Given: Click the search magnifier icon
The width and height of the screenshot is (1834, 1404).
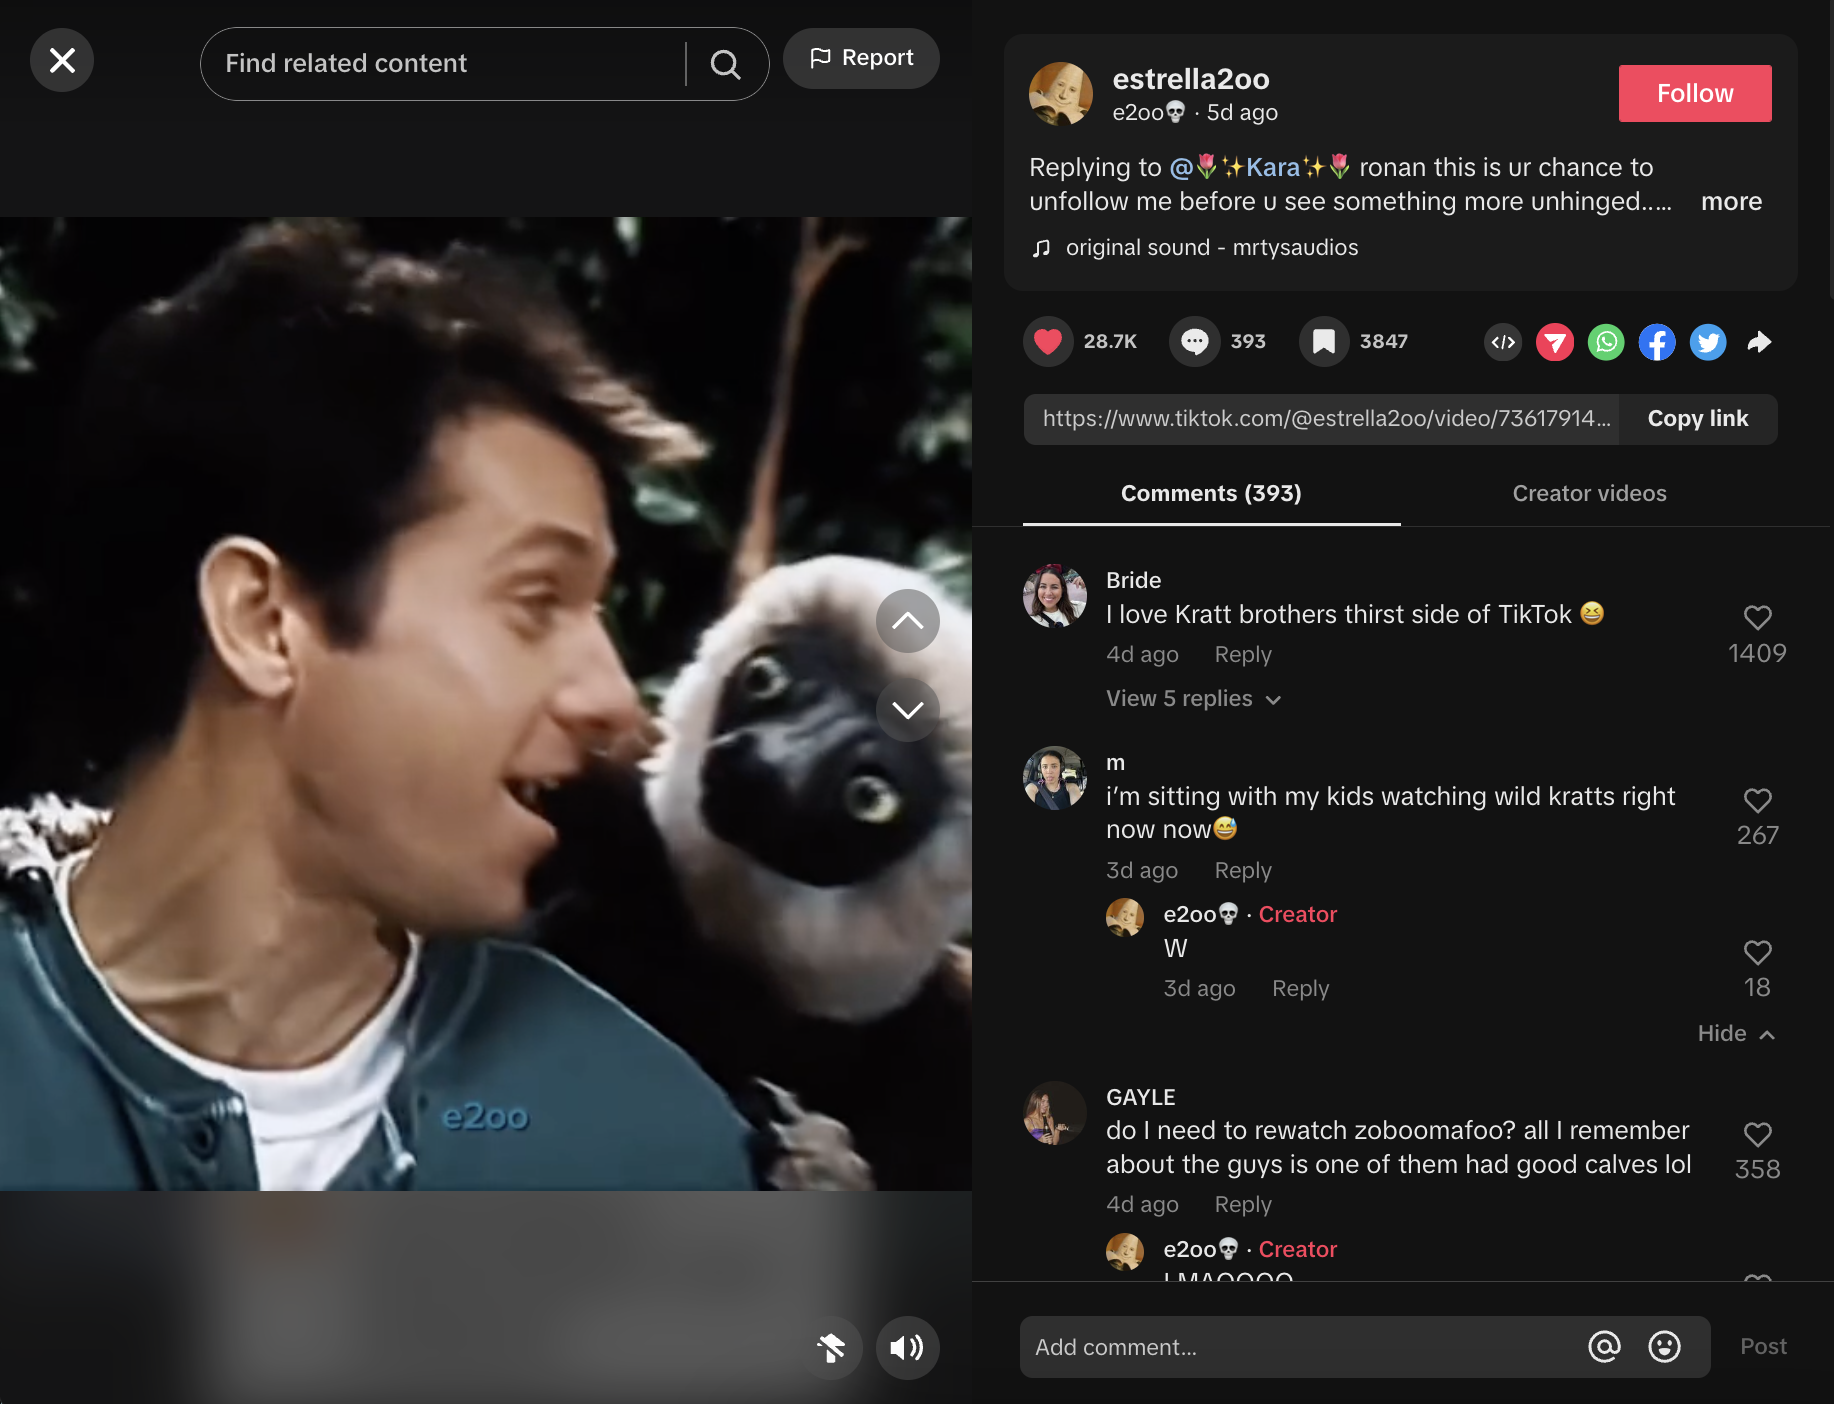Looking at the screenshot, I should click(x=725, y=65).
